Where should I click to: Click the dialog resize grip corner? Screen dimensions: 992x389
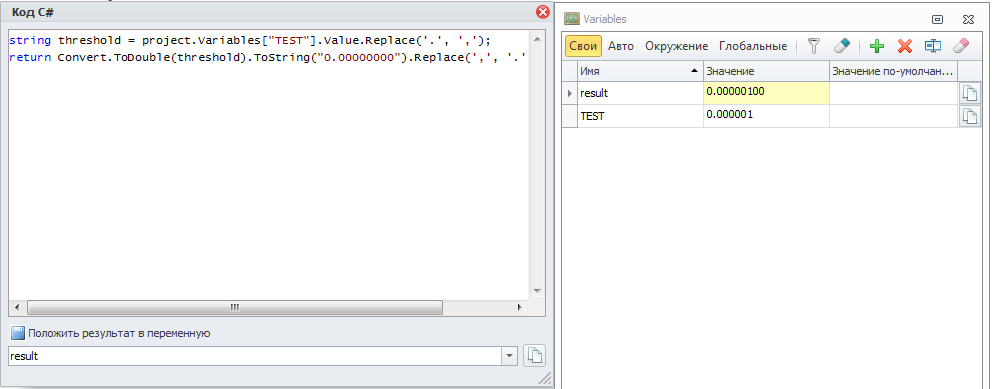tap(545, 378)
